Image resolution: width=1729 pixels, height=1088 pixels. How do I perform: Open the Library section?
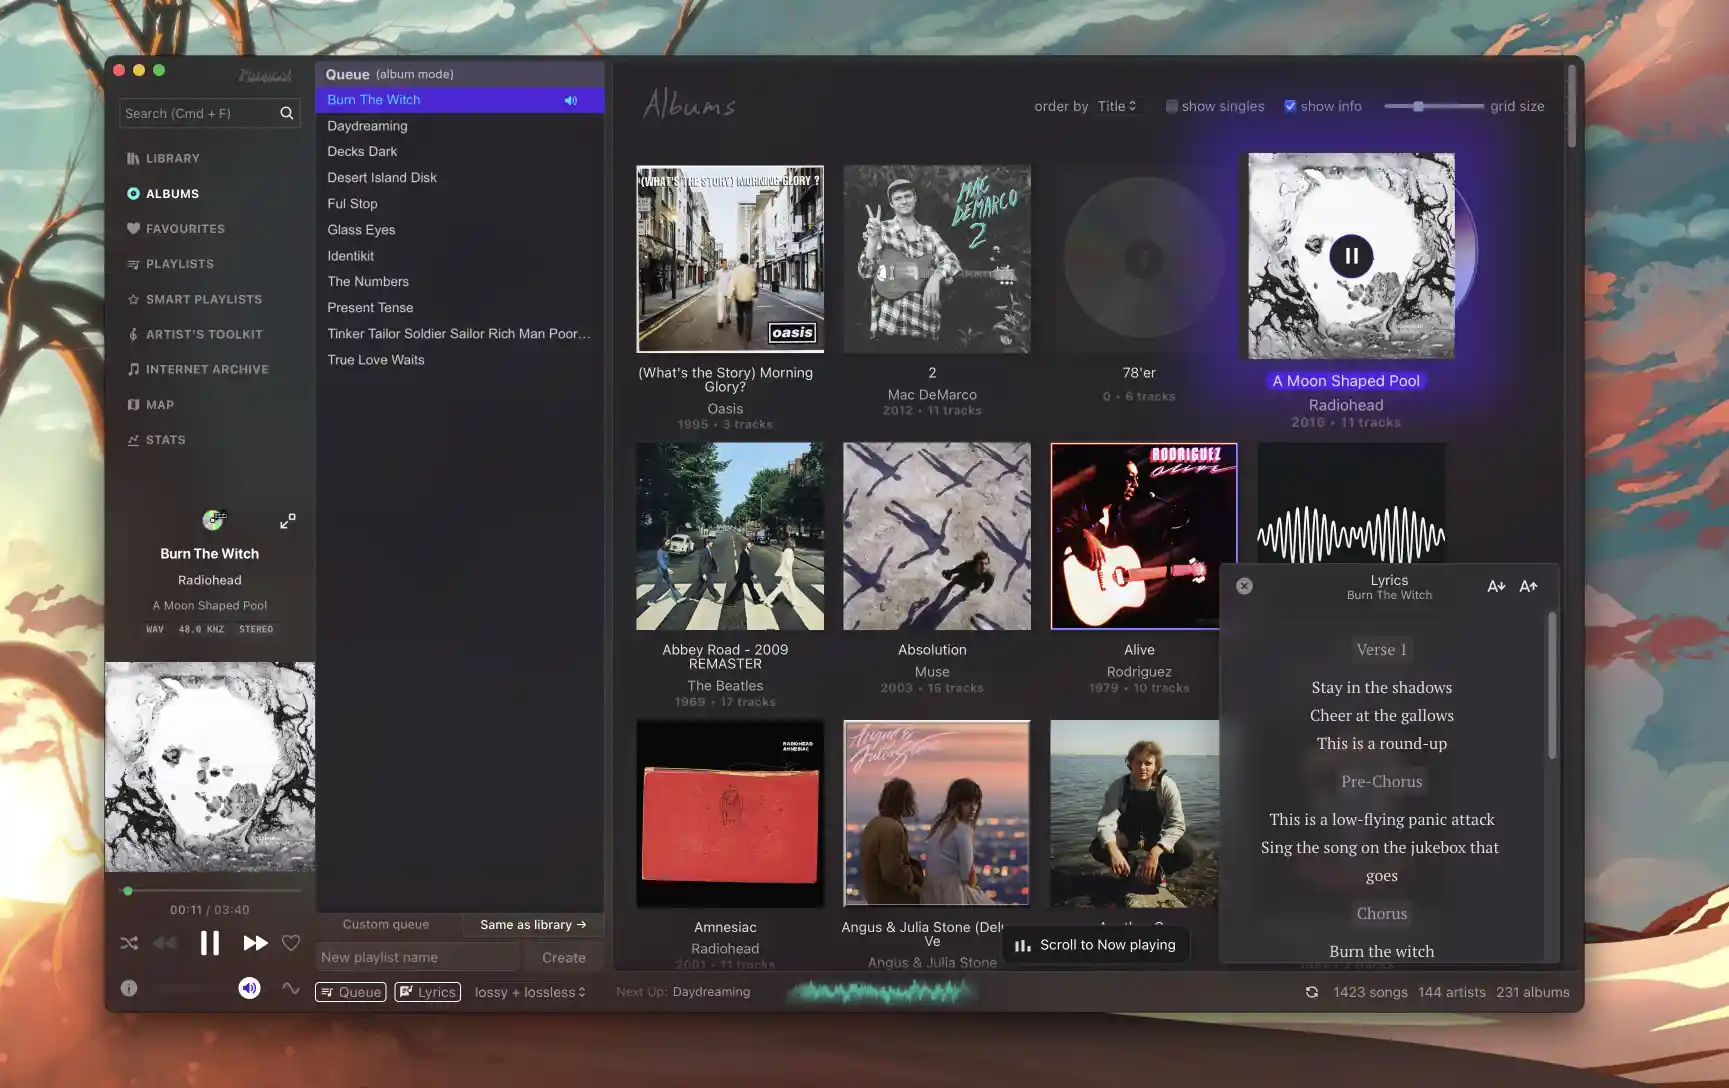[163, 158]
